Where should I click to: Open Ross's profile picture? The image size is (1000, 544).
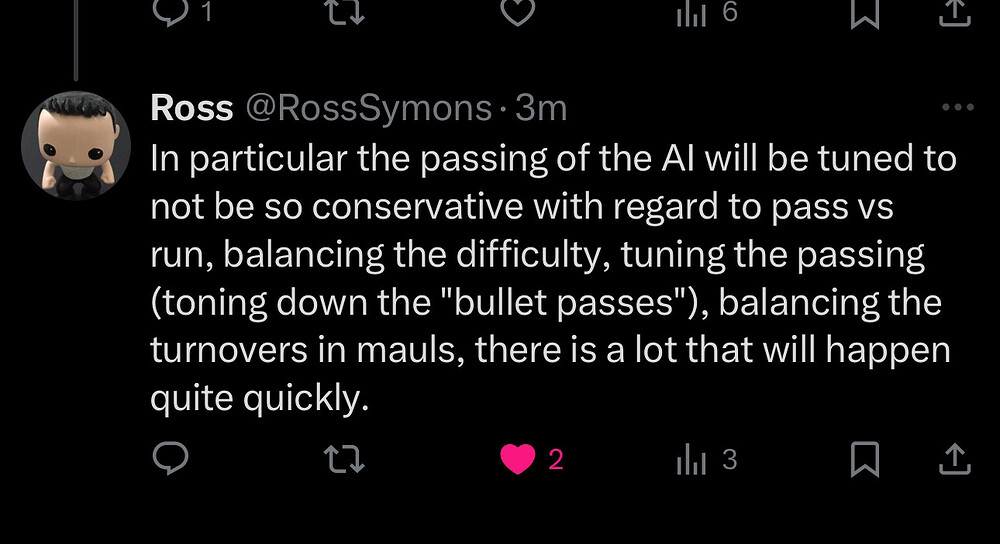[76, 145]
